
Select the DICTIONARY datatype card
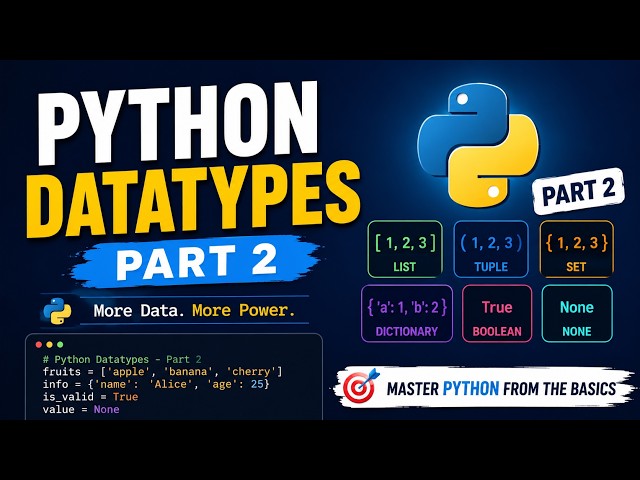click(x=407, y=313)
